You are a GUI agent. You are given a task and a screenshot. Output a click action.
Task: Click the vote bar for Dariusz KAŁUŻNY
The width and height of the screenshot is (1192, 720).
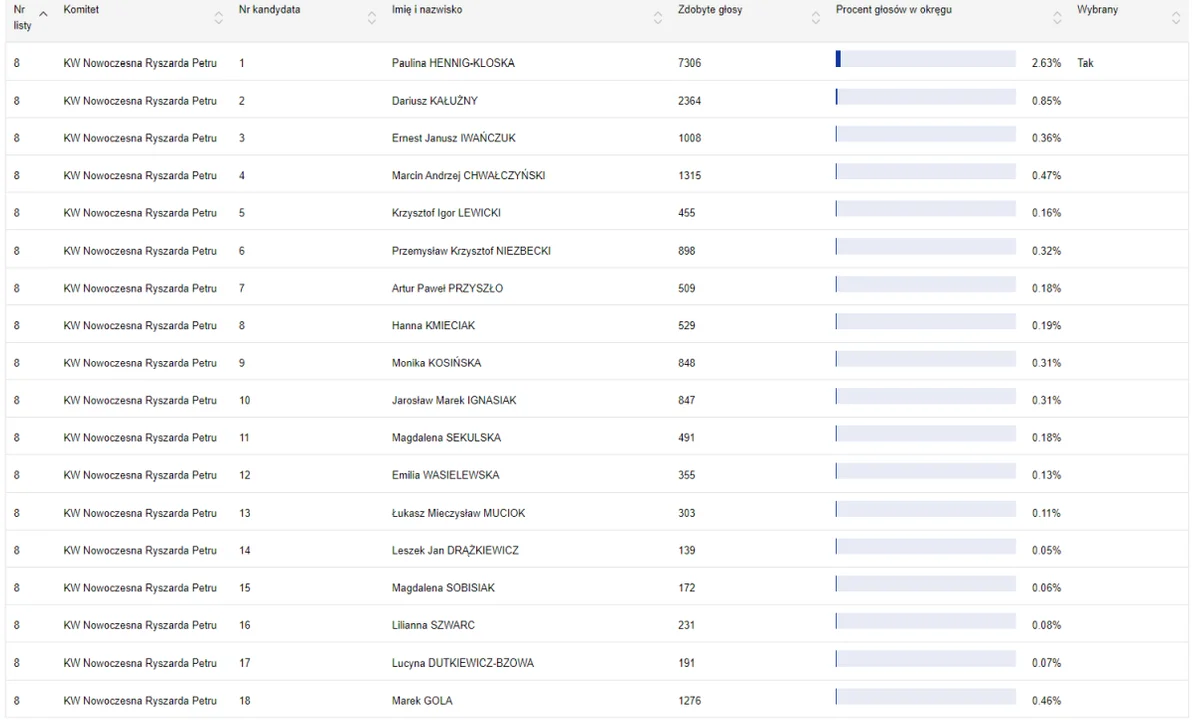click(x=925, y=97)
